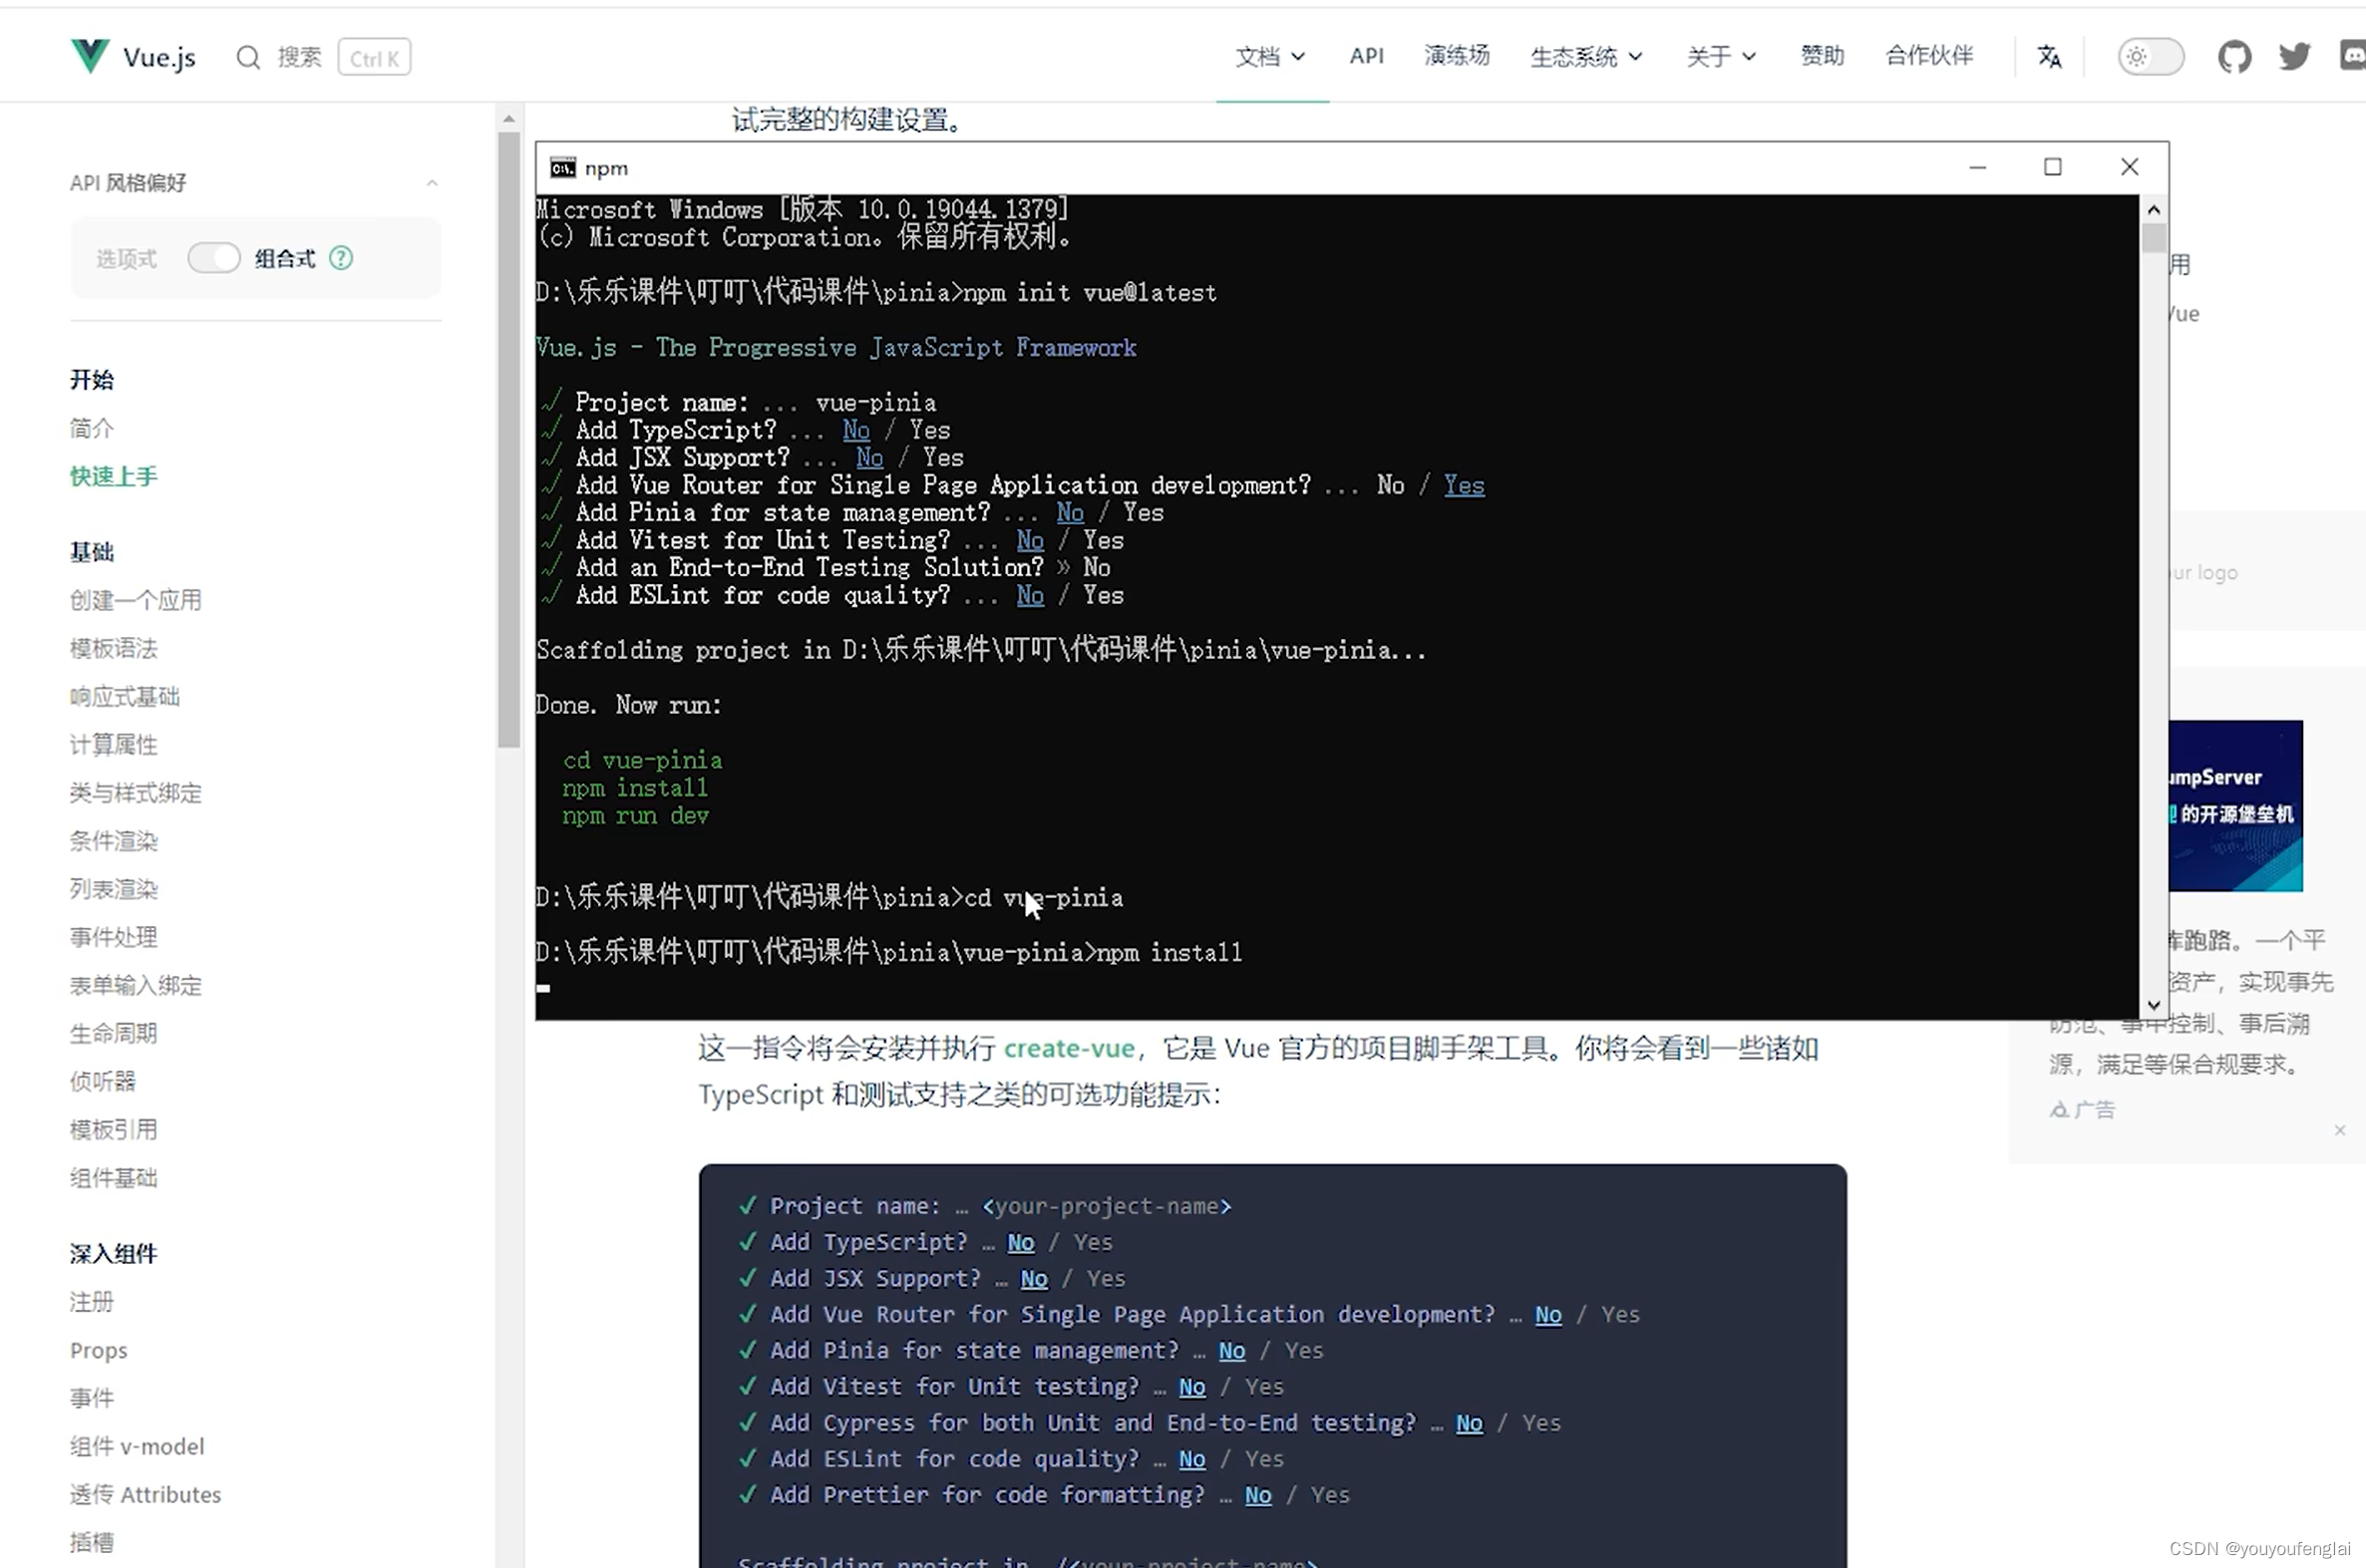Open the 列表渲染 sidebar link
The width and height of the screenshot is (2366, 1568).
click(114, 890)
